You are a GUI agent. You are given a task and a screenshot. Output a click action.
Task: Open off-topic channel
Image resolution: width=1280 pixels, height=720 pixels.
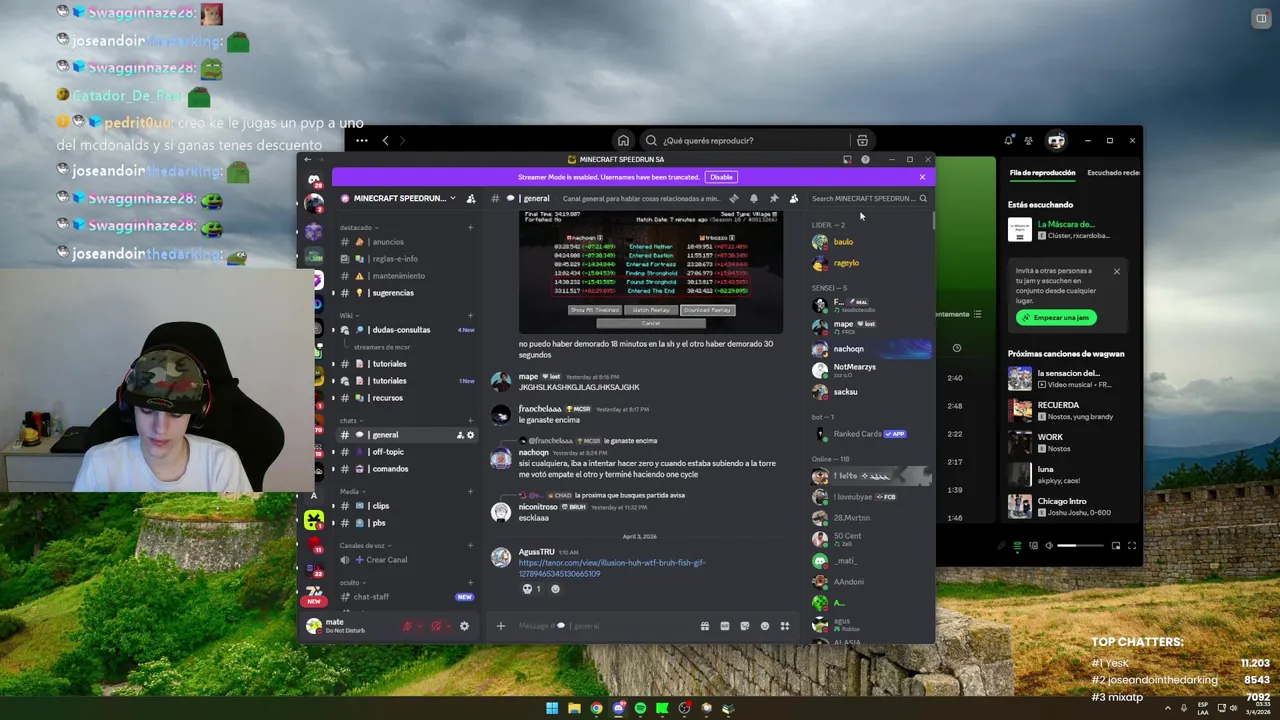pyautogui.click(x=405, y=452)
